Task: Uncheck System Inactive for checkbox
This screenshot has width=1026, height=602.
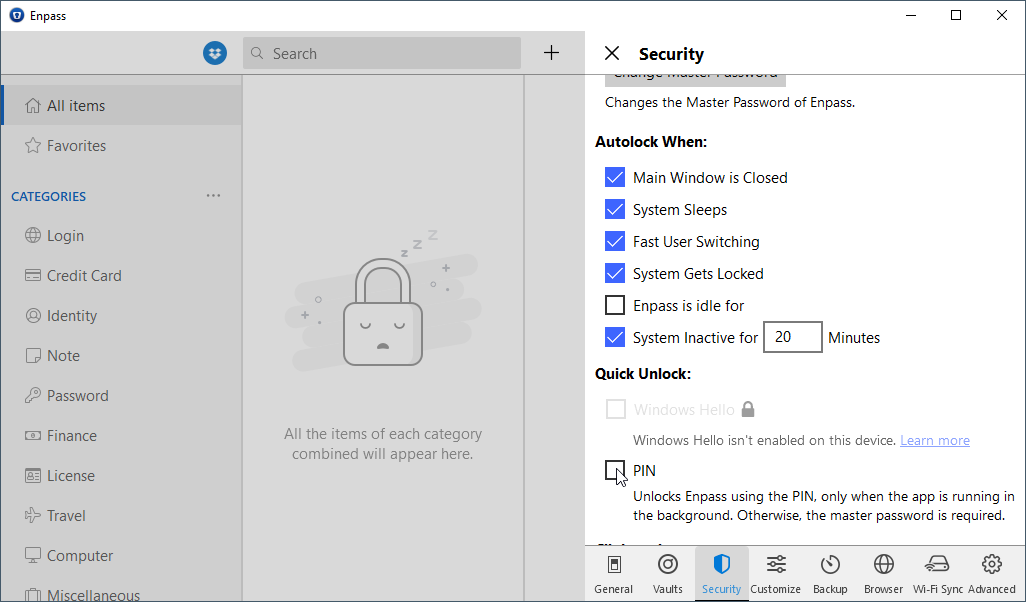Action: pos(615,338)
